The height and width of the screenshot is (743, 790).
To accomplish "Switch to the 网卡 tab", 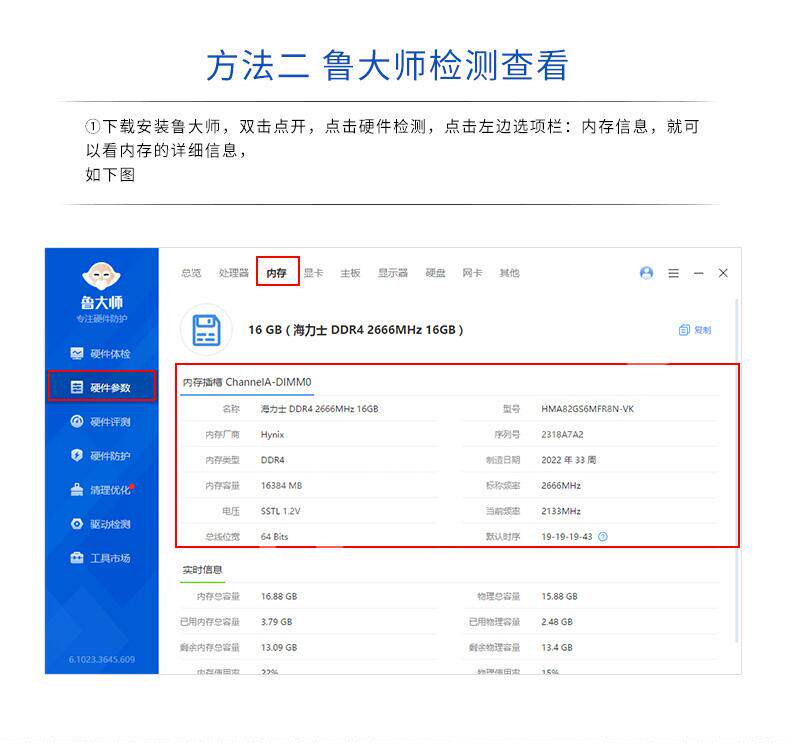I will click(473, 273).
